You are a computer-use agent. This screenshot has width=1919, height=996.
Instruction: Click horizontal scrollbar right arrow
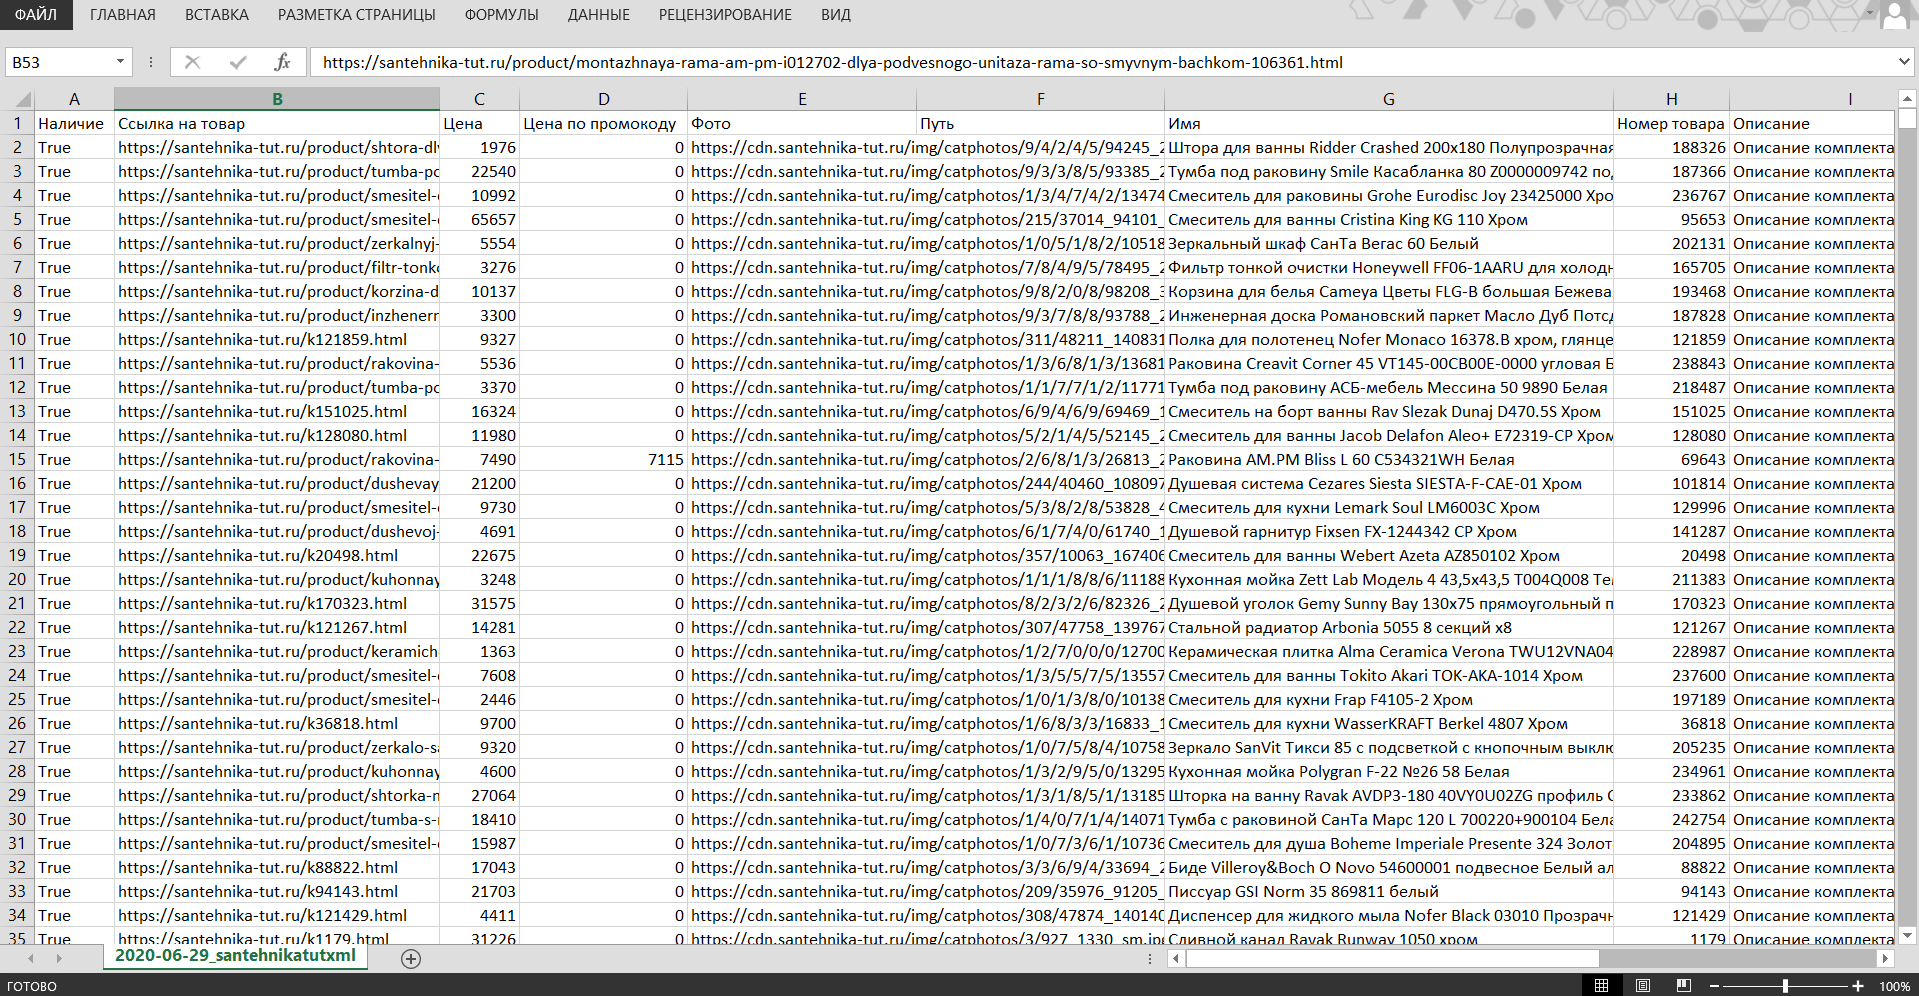[x=1885, y=958]
